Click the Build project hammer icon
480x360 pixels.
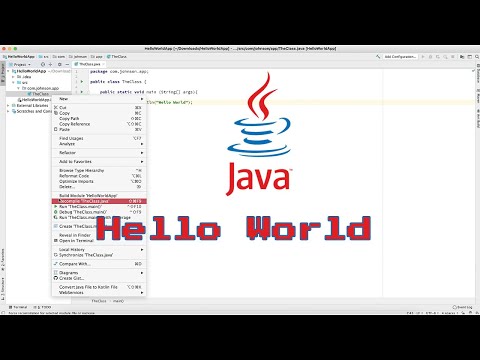point(378,57)
